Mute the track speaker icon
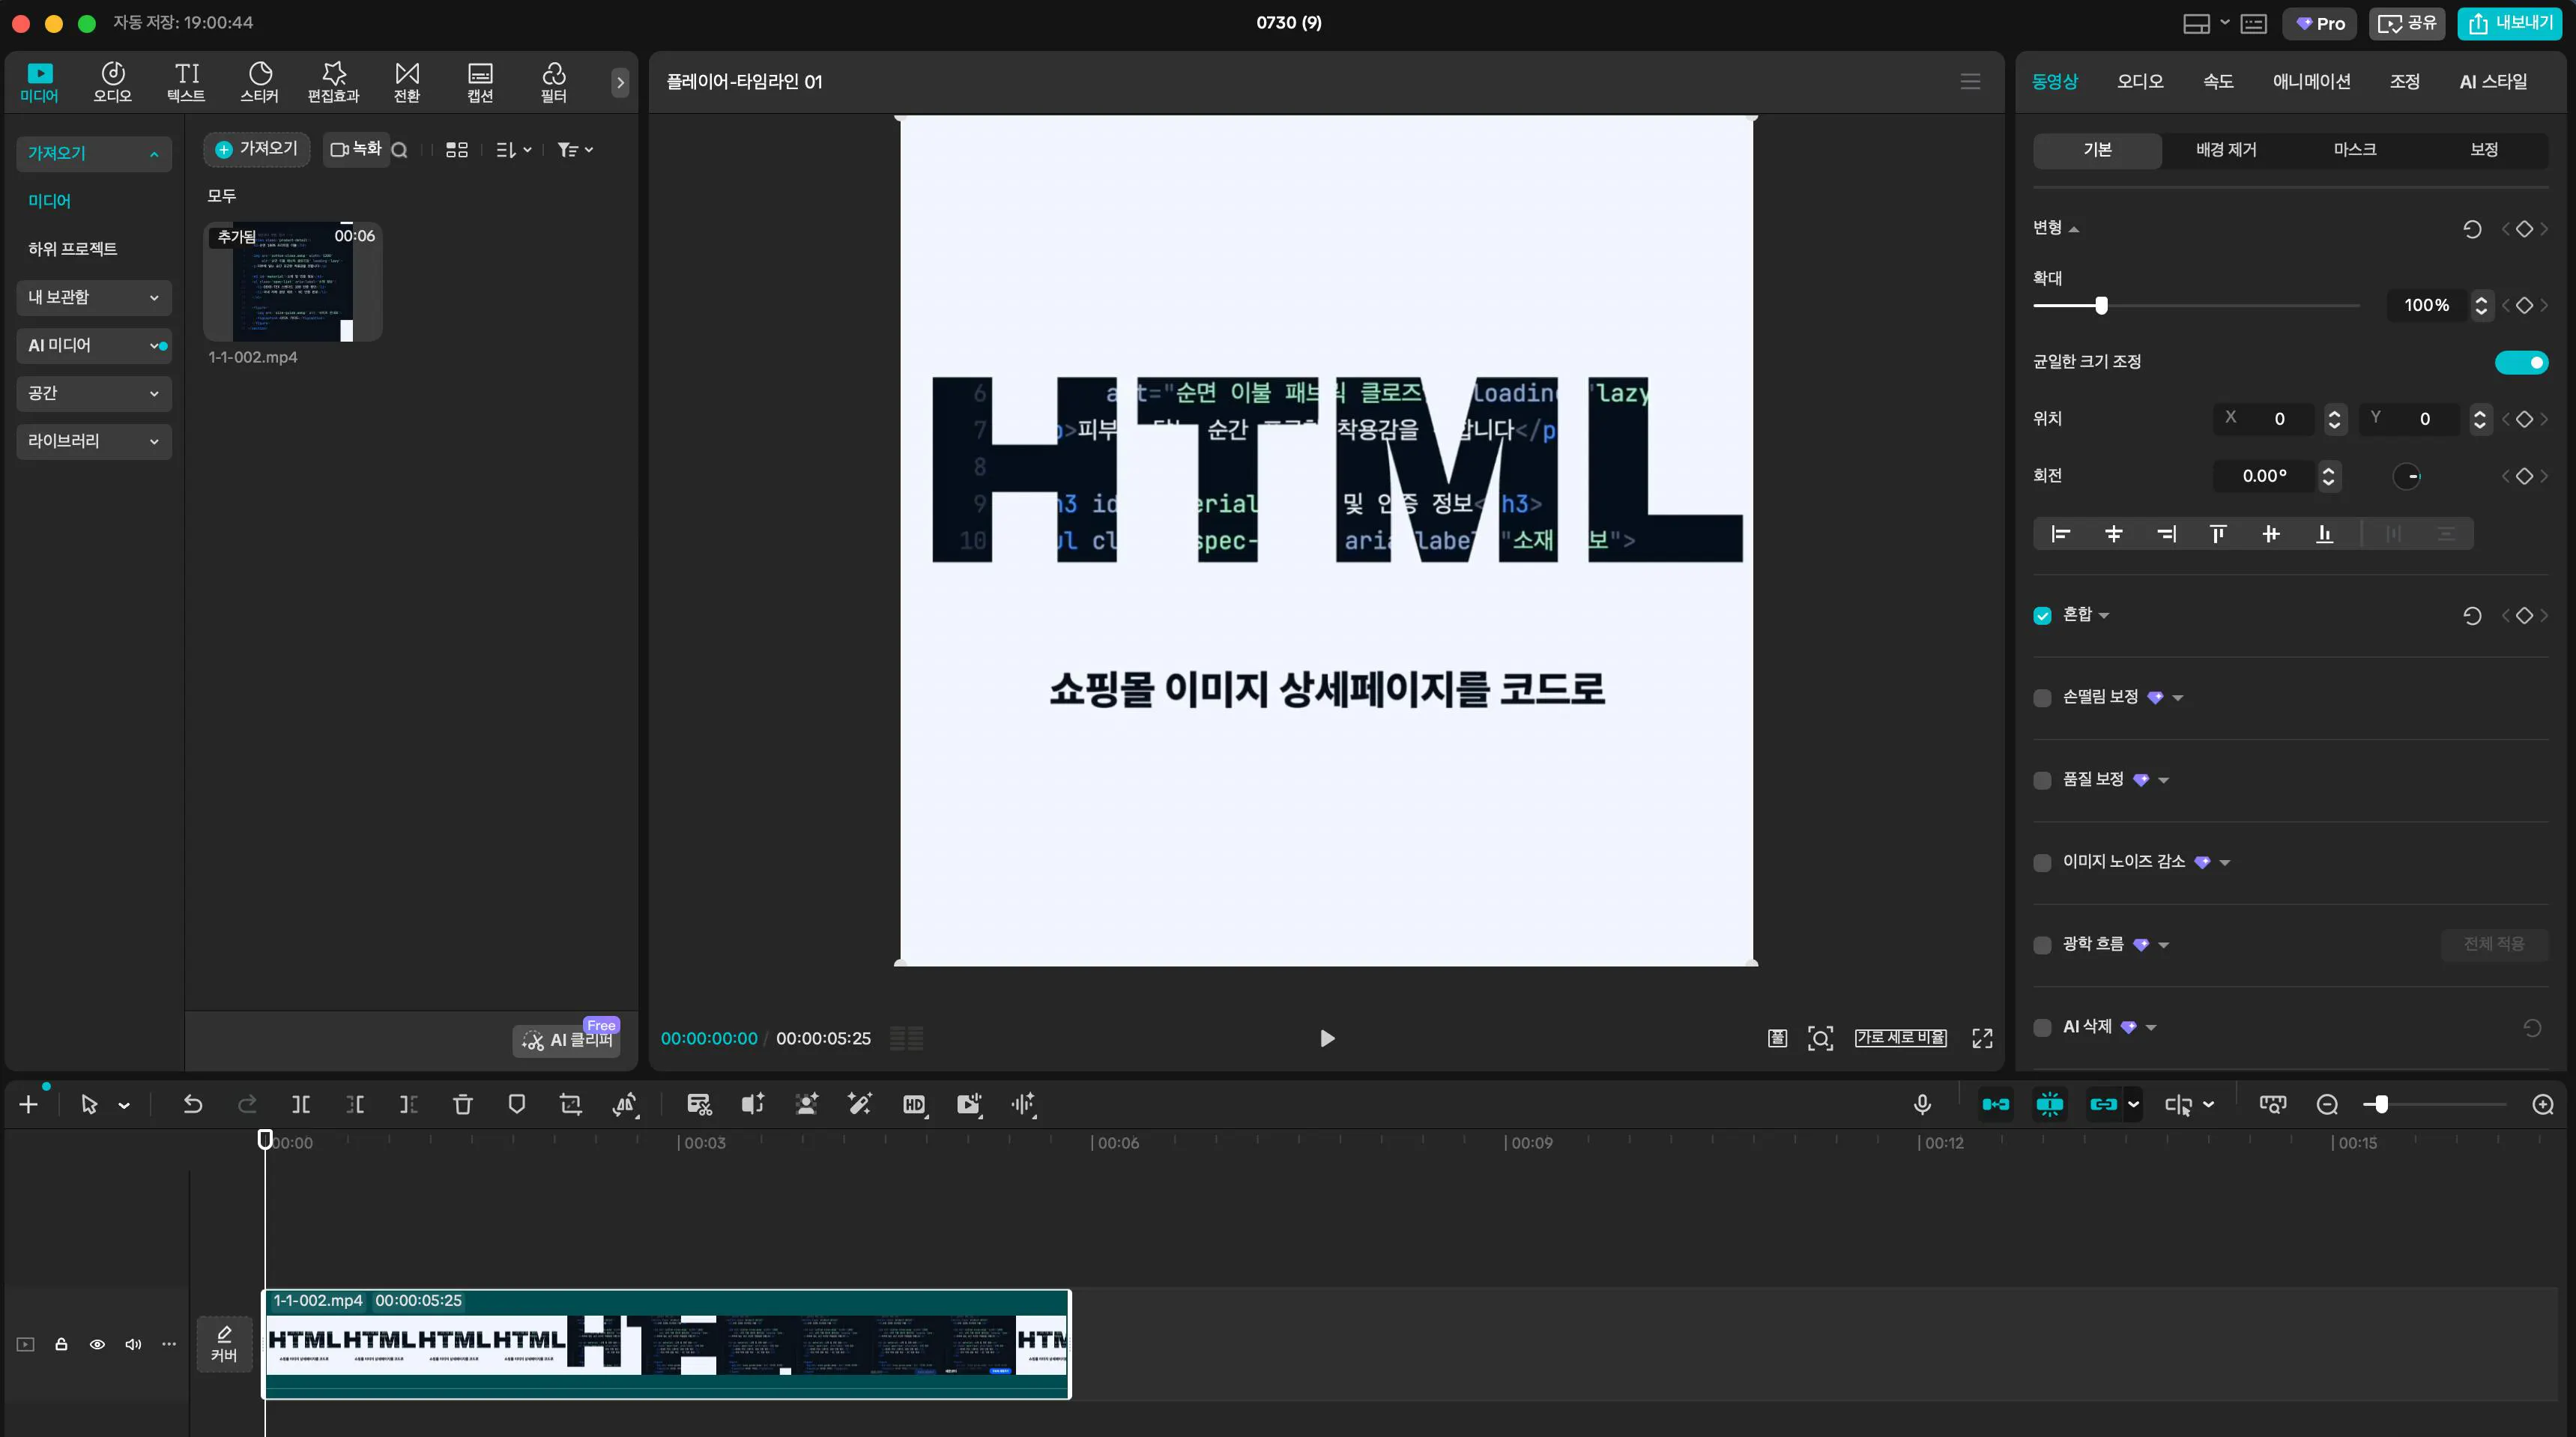 [x=133, y=1344]
